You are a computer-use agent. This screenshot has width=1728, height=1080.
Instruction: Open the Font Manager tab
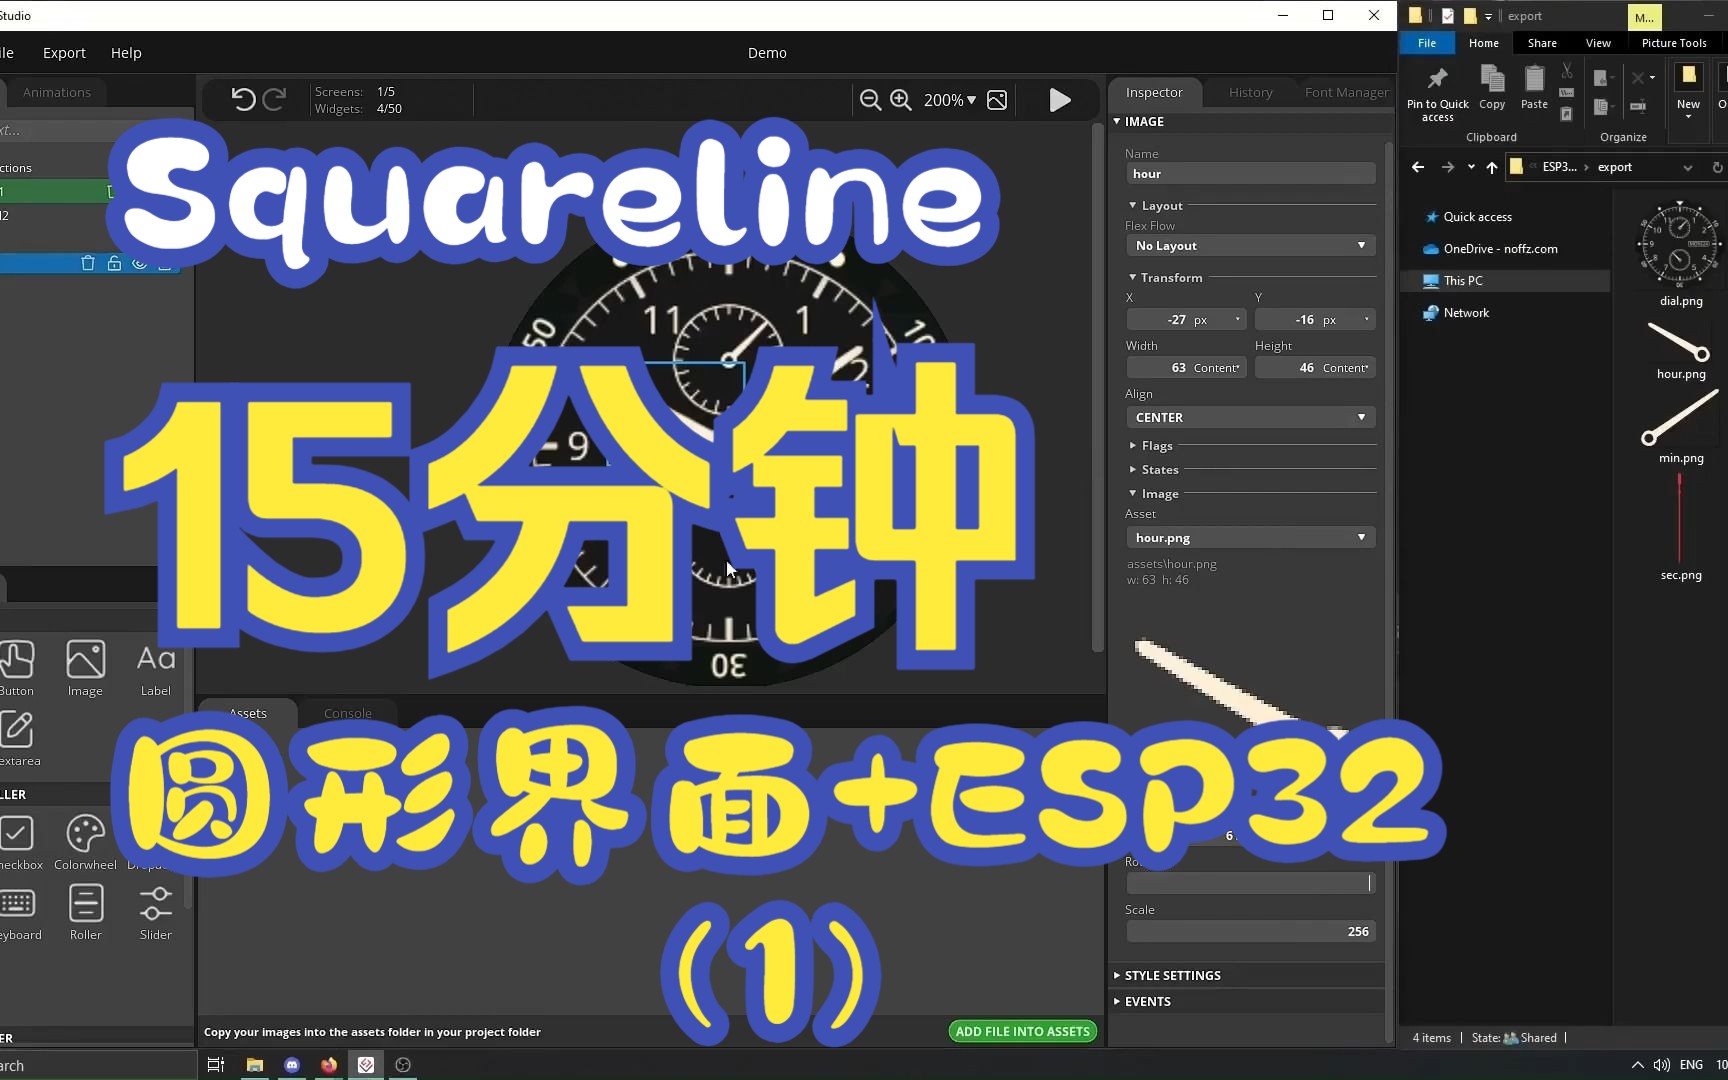(x=1346, y=92)
